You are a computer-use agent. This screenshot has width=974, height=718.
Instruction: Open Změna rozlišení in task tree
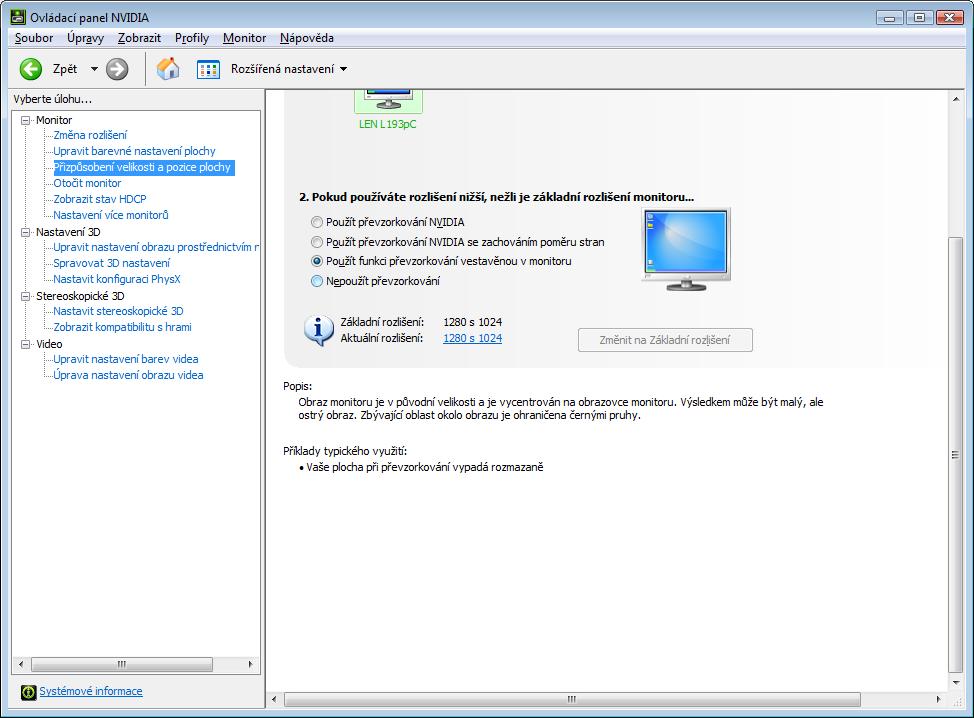tap(90, 135)
